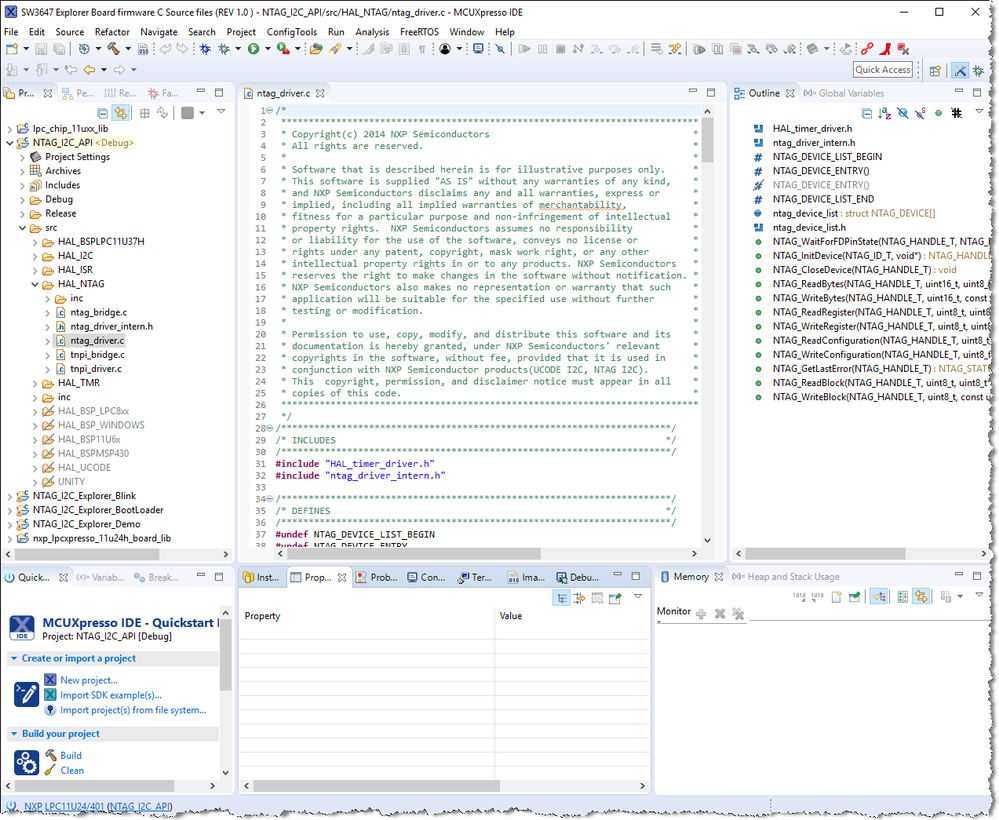Add a new monitor in the Memory view
The image size is (999, 820).
tap(701, 613)
